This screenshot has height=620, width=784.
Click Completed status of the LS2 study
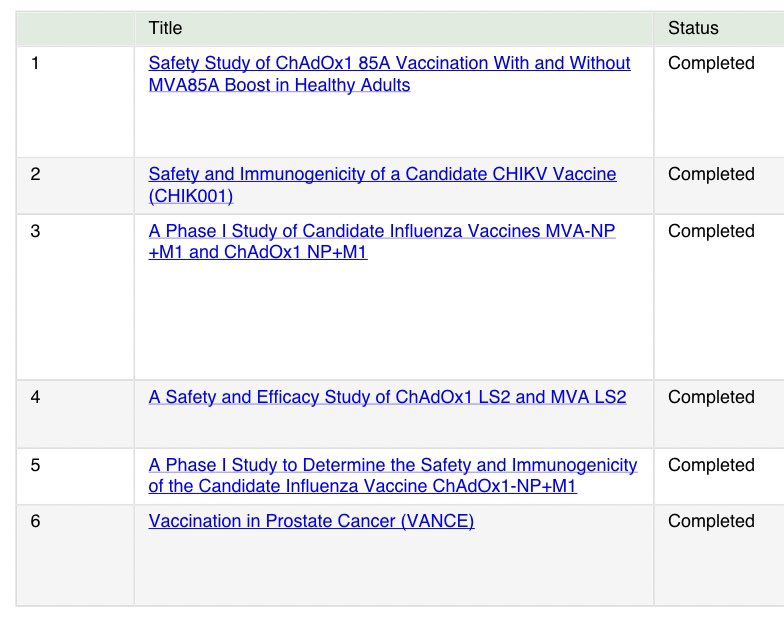[x=711, y=397]
